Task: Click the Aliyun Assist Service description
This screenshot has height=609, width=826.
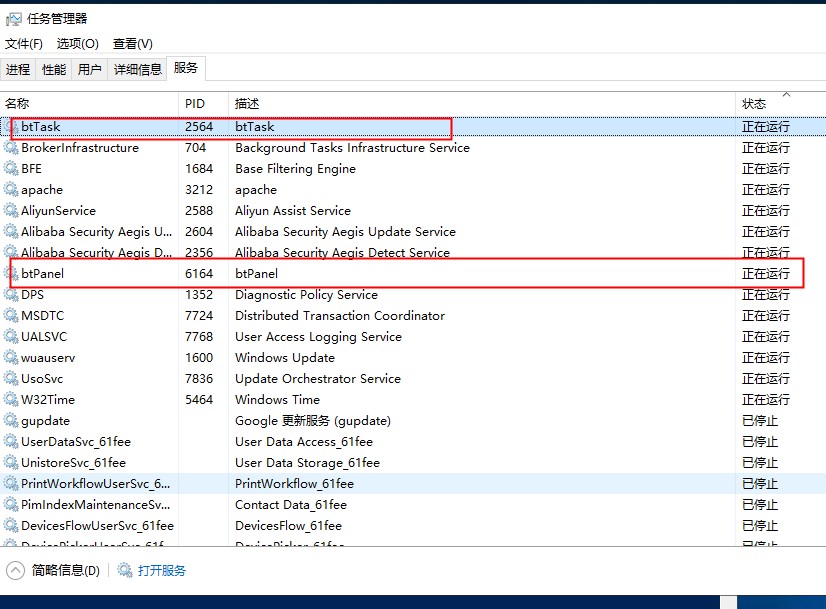Action: coord(293,211)
